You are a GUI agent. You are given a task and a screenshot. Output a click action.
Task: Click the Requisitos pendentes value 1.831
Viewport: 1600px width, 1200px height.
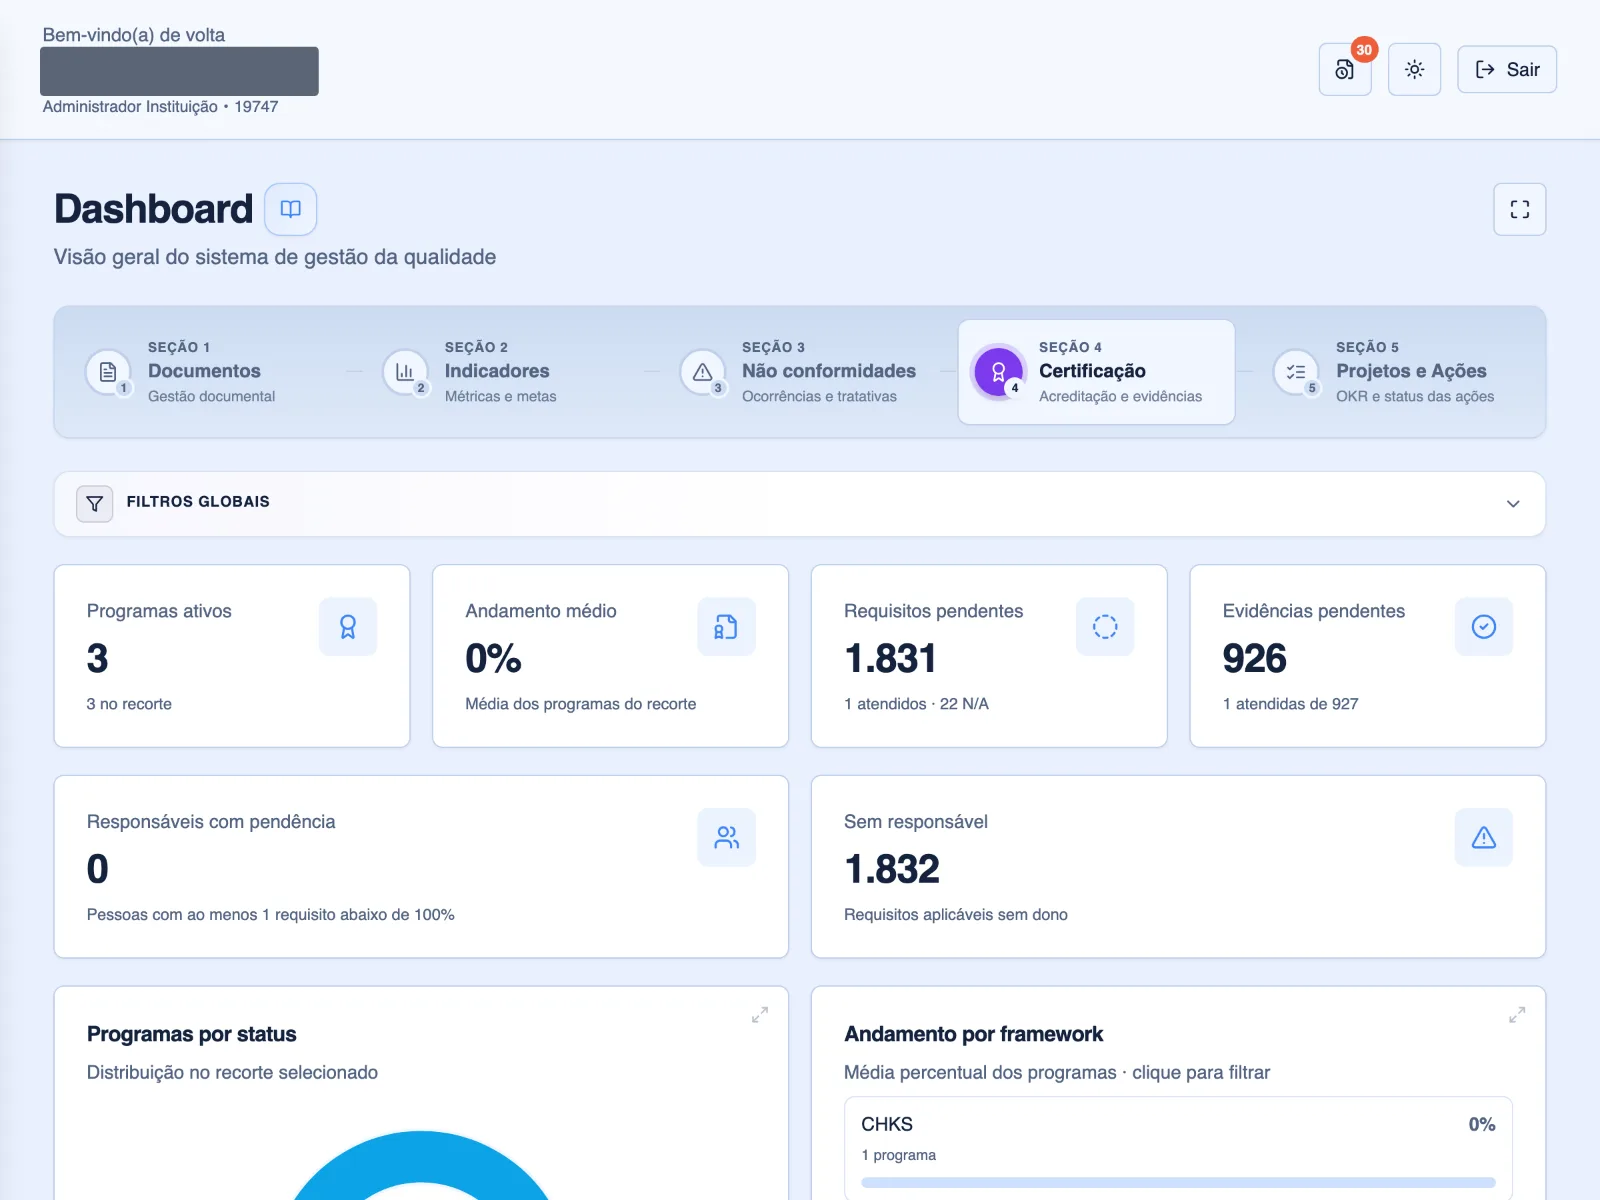[x=891, y=658]
